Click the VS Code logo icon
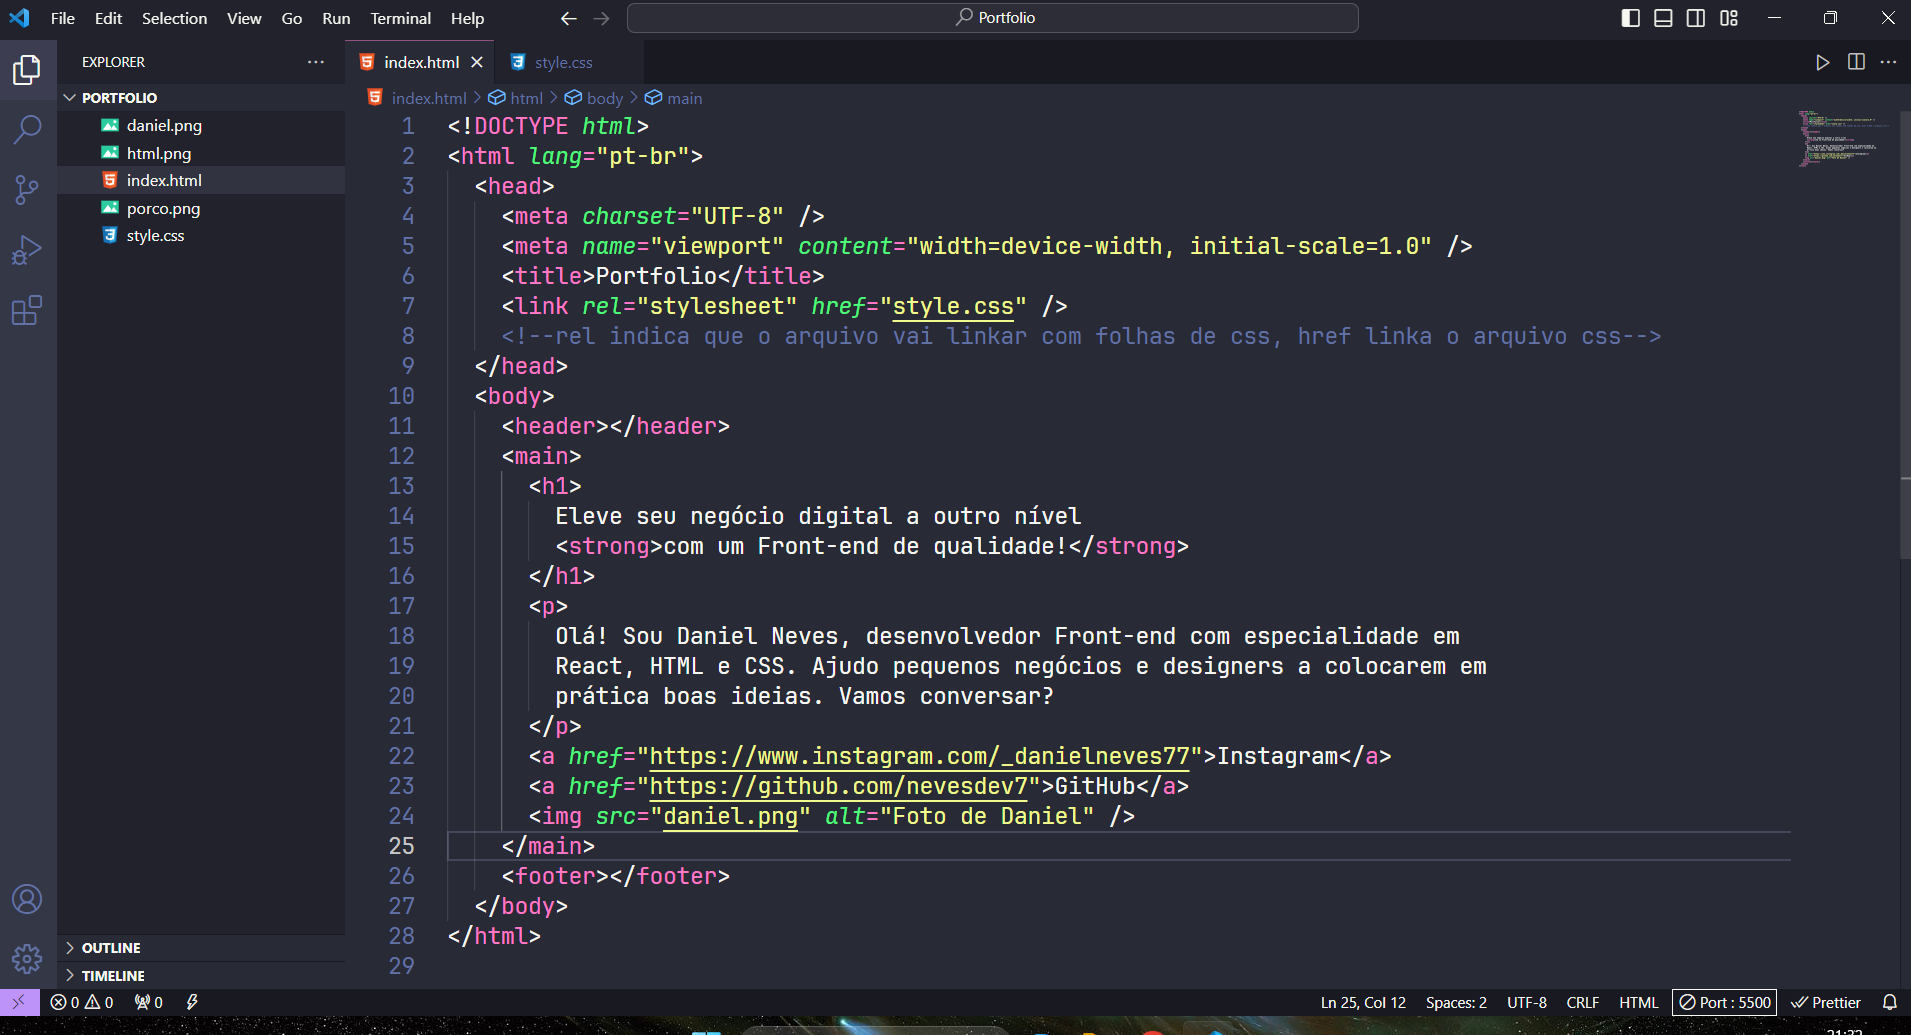The height and width of the screenshot is (1035, 1911). coord(19,18)
